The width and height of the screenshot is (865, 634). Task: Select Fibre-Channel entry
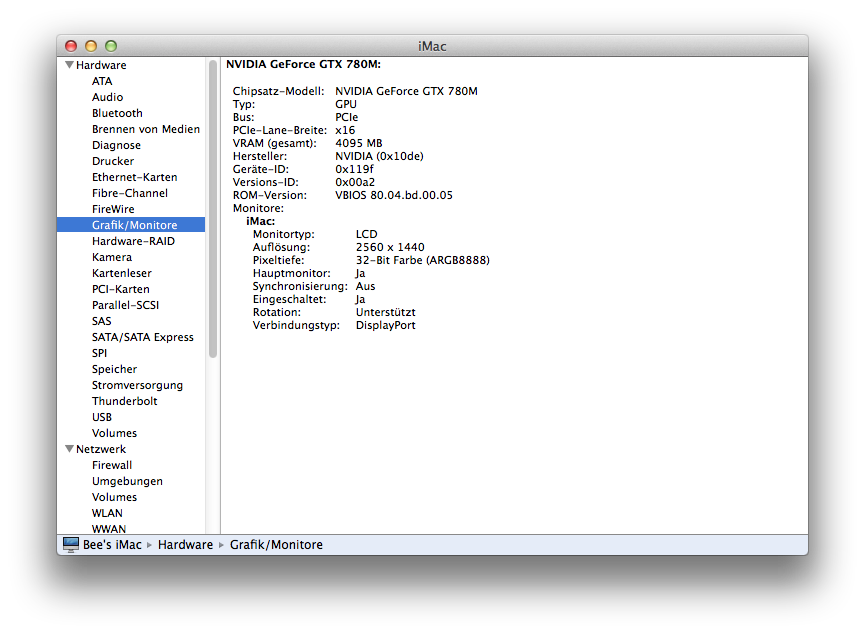tap(130, 193)
